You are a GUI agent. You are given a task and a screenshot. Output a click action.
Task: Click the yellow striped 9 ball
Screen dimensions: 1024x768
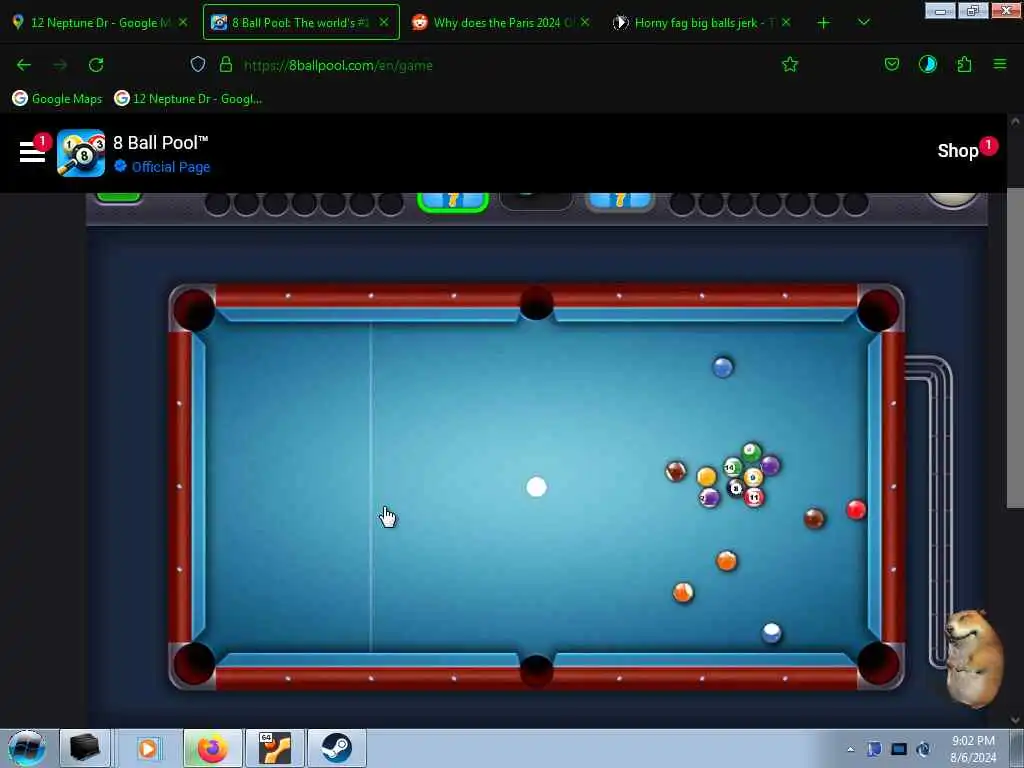753,477
